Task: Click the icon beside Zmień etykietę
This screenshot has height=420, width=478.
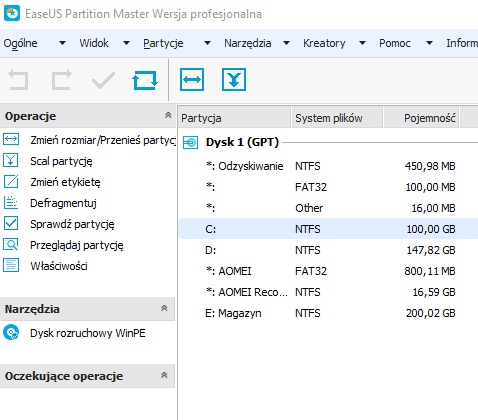Action: pyautogui.click(x=11, y=181)
